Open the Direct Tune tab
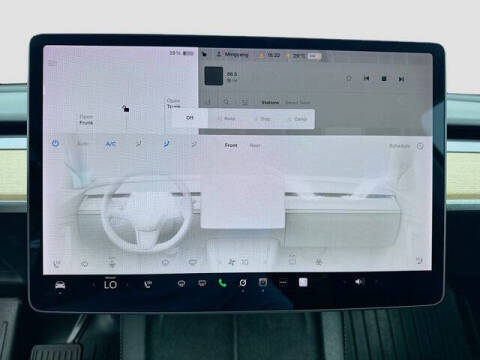The width and height of the screenshot is (480, 360). [x=298, y=102]
